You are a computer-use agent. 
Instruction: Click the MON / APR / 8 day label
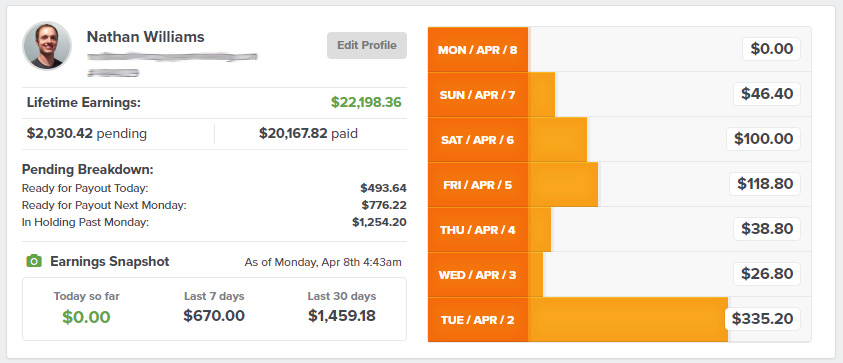[x=477, y=50]
